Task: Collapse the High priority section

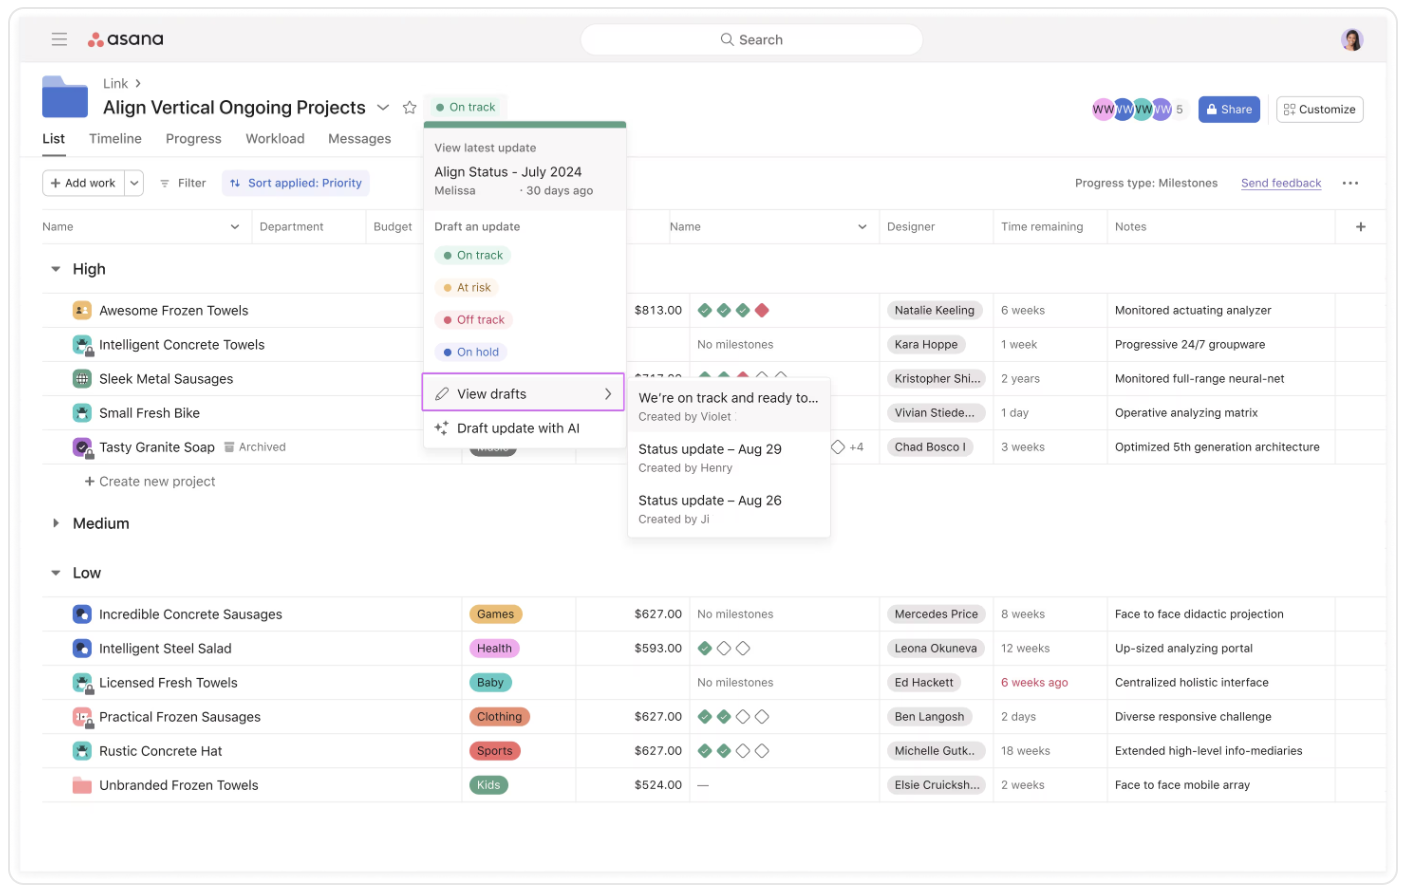Action: pos(56,269)
